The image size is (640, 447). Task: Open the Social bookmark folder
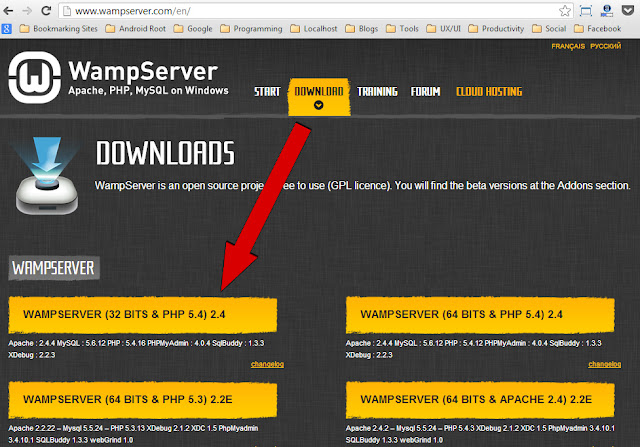(549, 29)
